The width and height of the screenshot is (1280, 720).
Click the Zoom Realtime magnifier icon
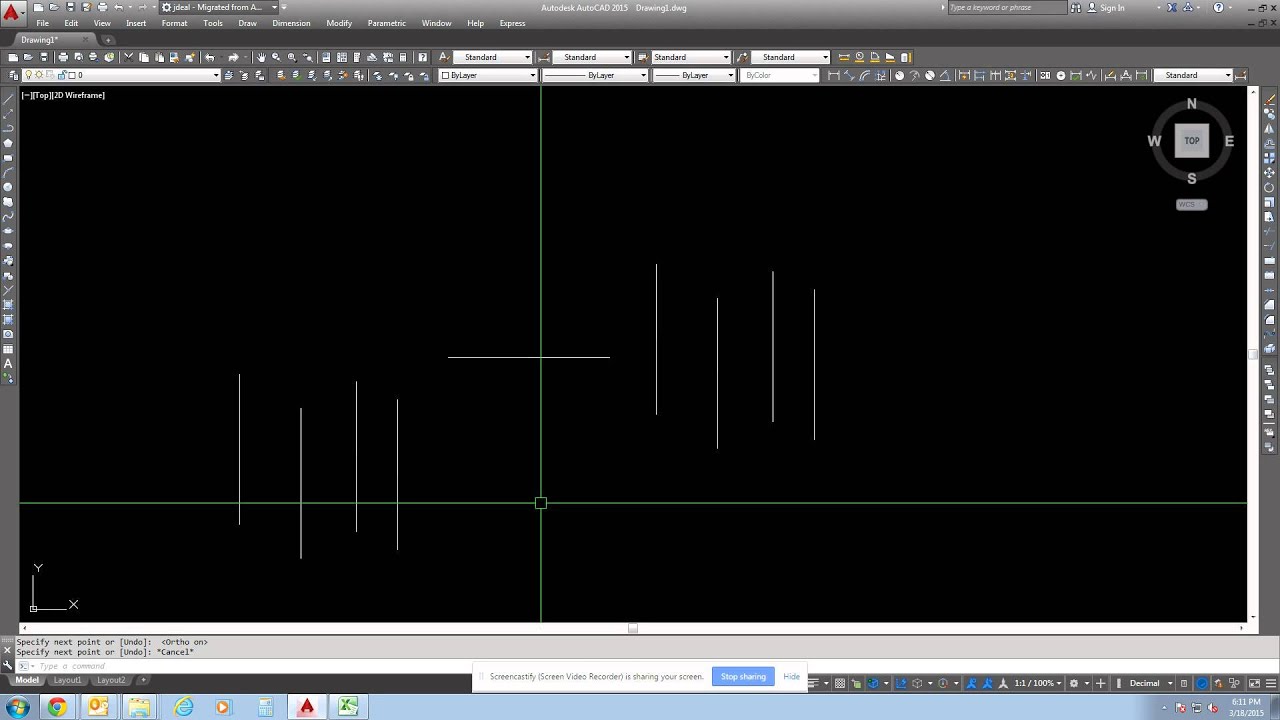(276, 57)
